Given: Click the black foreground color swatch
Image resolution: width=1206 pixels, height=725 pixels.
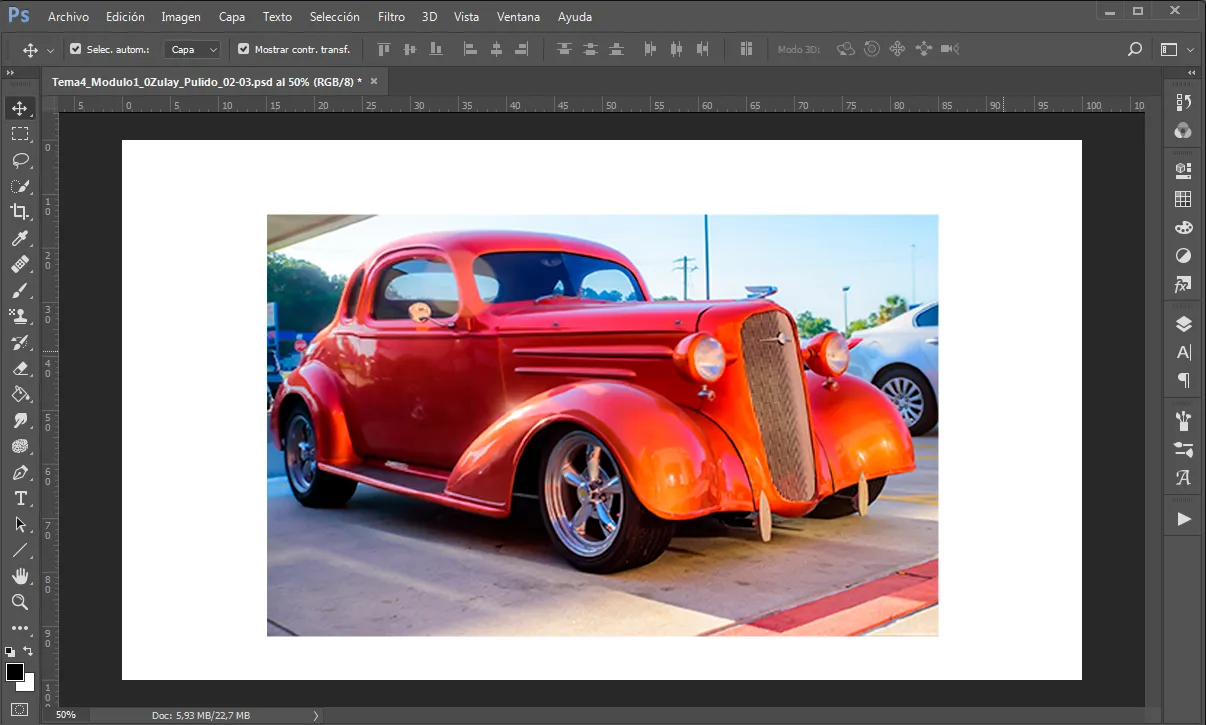Looking at the screenshot, I should click(x=14, y=671).
